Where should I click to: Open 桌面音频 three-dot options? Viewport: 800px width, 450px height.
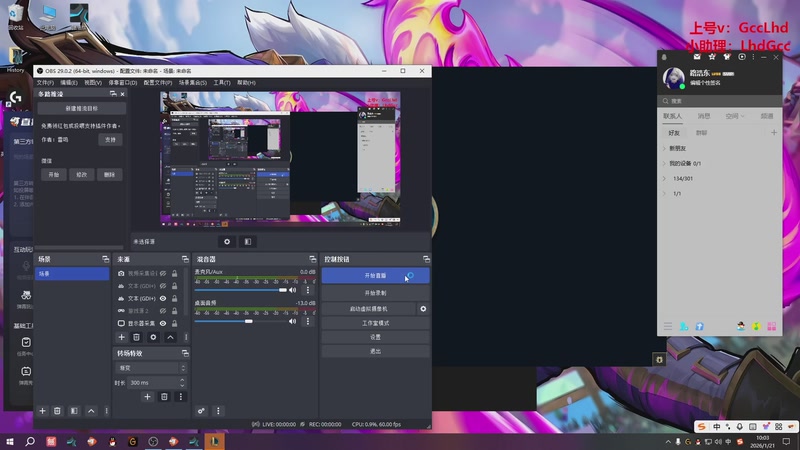[x=308, y=321]
